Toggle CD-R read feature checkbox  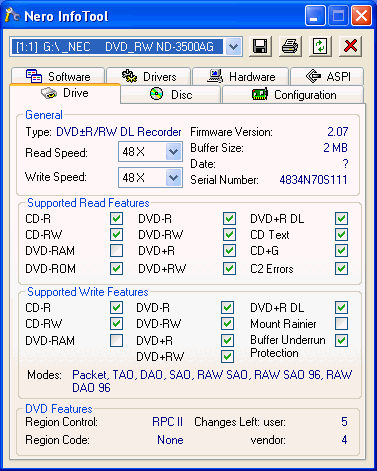pyautogui.click(x=116, y=219)
